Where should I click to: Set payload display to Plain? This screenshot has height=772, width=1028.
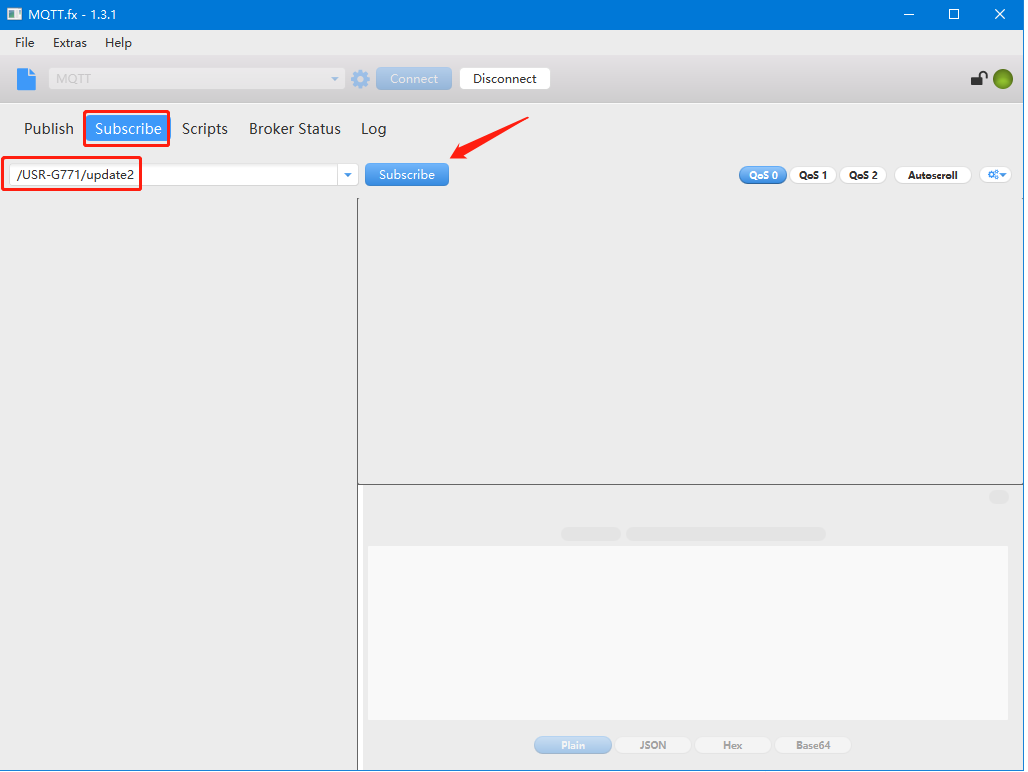click(573, 745)
